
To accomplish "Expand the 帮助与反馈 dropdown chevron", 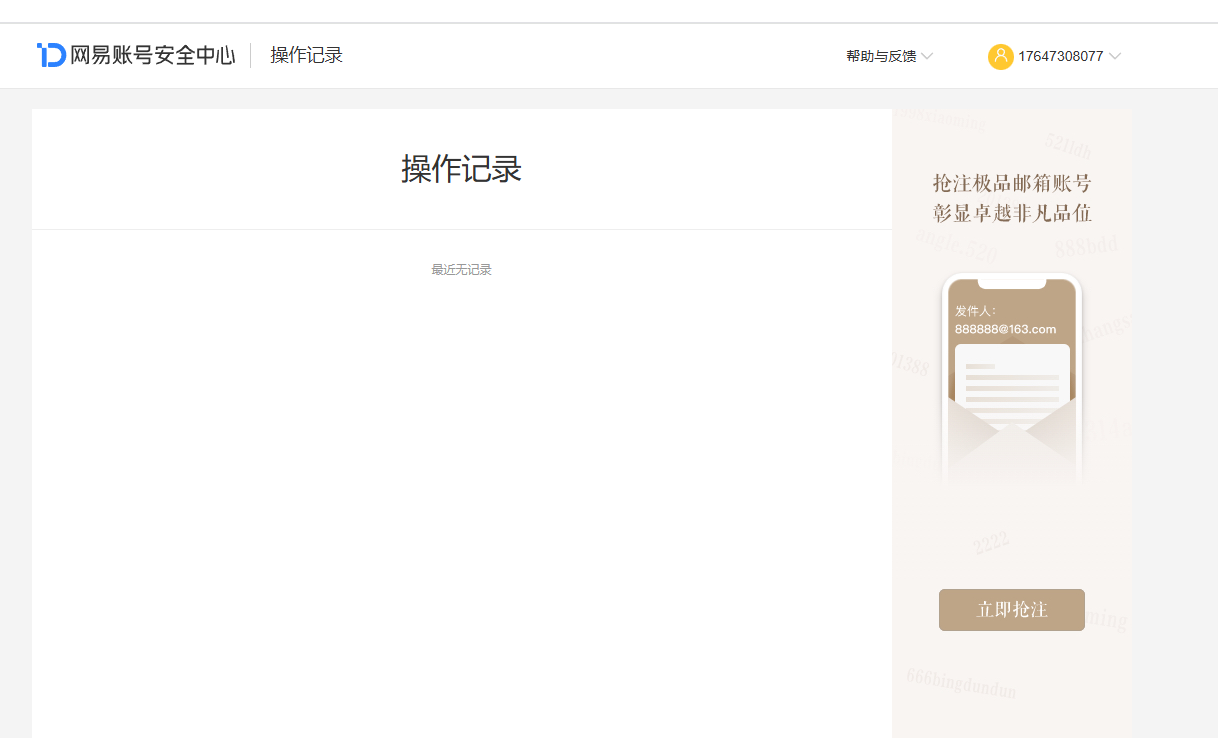I will click(x=927, y=56).
